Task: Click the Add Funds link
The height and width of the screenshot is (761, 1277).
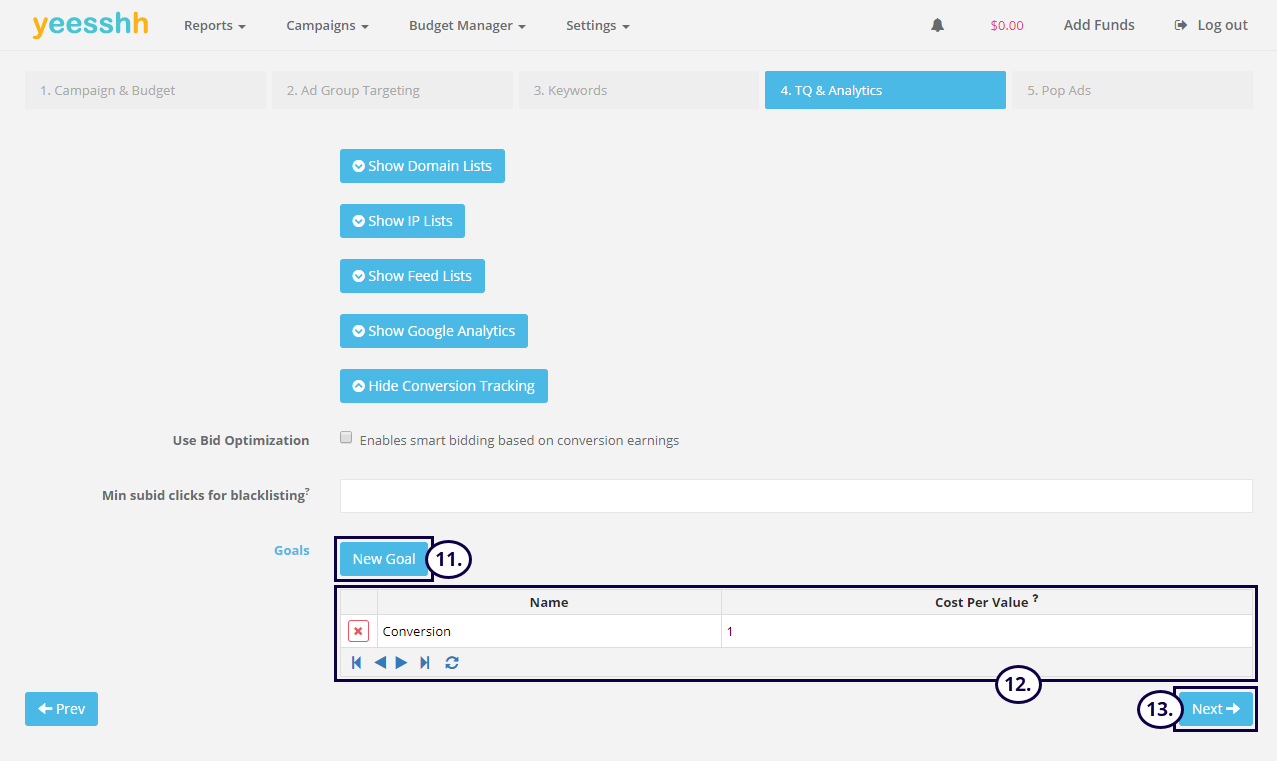Action: tap(1099, 25)
